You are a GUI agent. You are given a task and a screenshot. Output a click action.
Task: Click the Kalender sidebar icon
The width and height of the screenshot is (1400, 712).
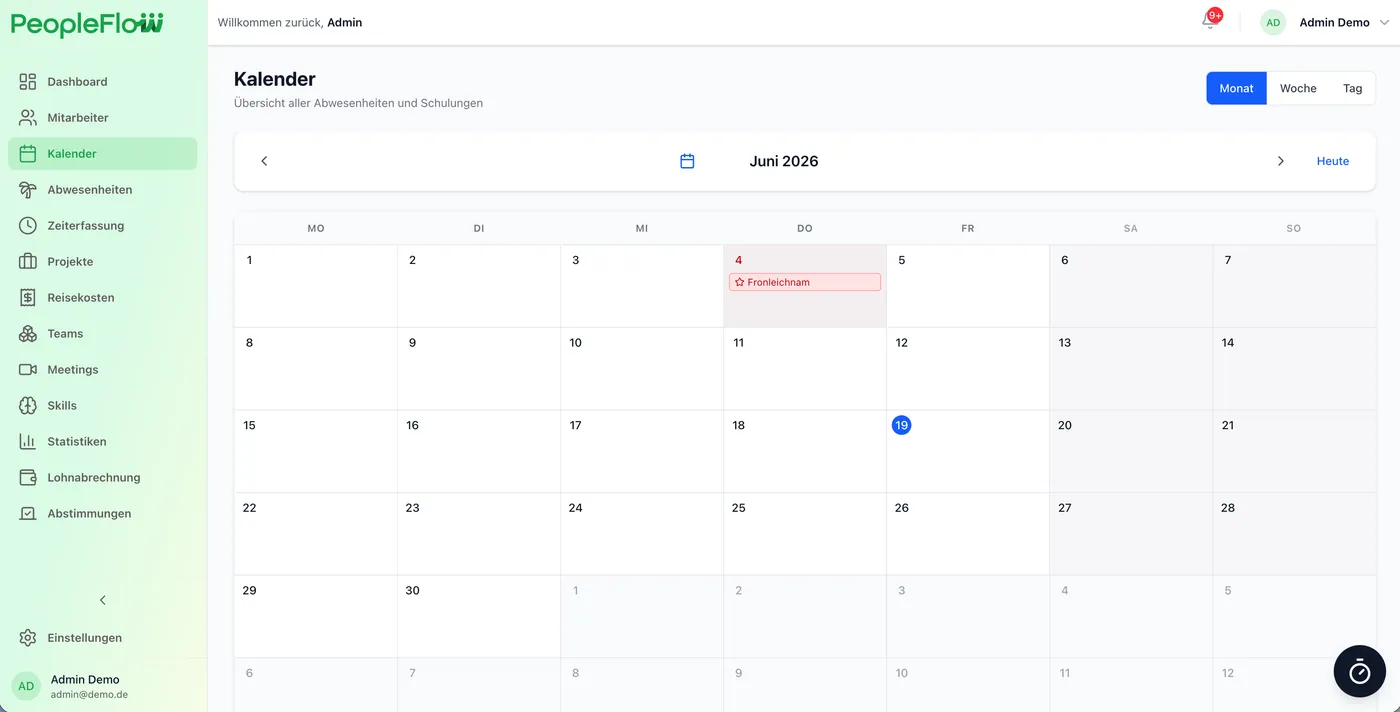(x=28, y=154)
